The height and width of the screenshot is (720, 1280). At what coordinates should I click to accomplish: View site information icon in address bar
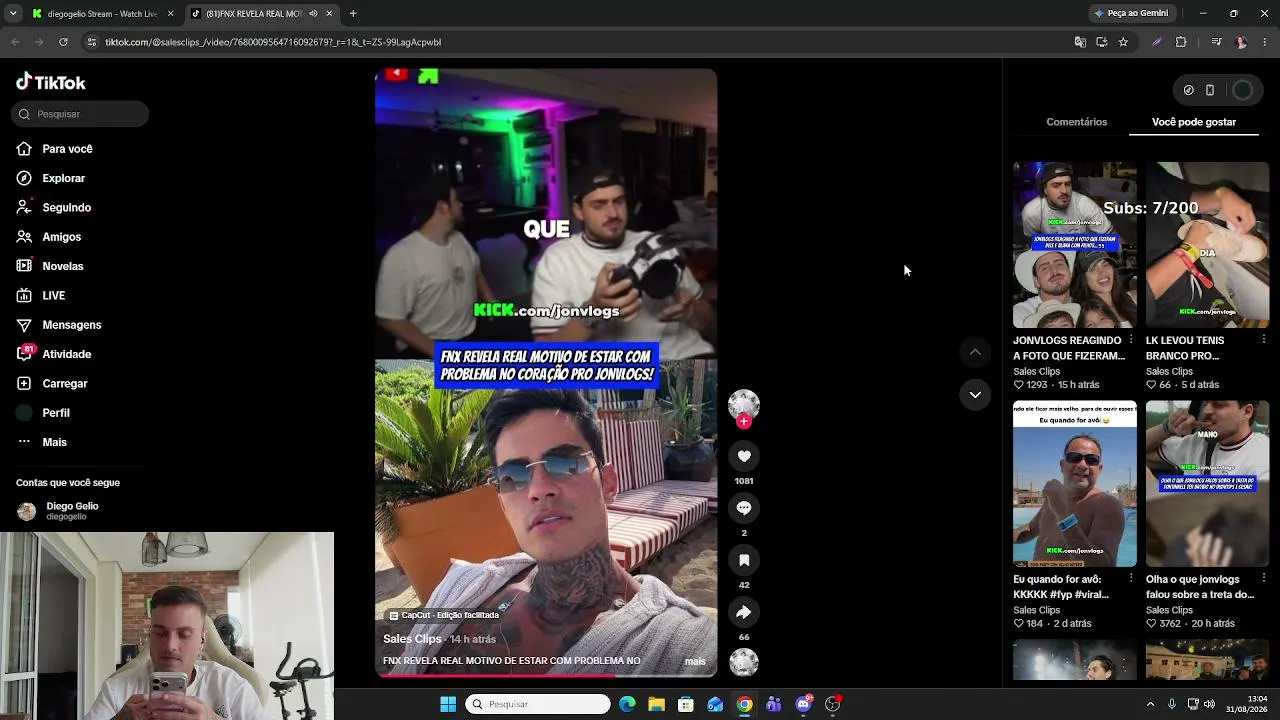(x=92, y=42)
